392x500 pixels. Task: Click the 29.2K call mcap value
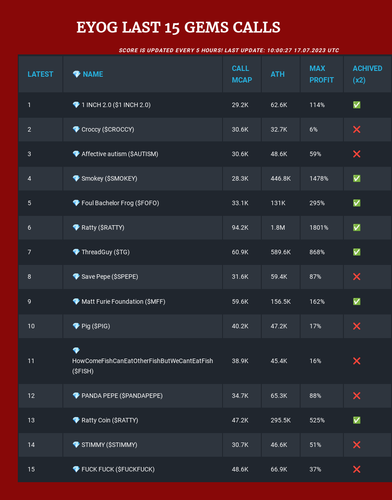tap(240, 105)
